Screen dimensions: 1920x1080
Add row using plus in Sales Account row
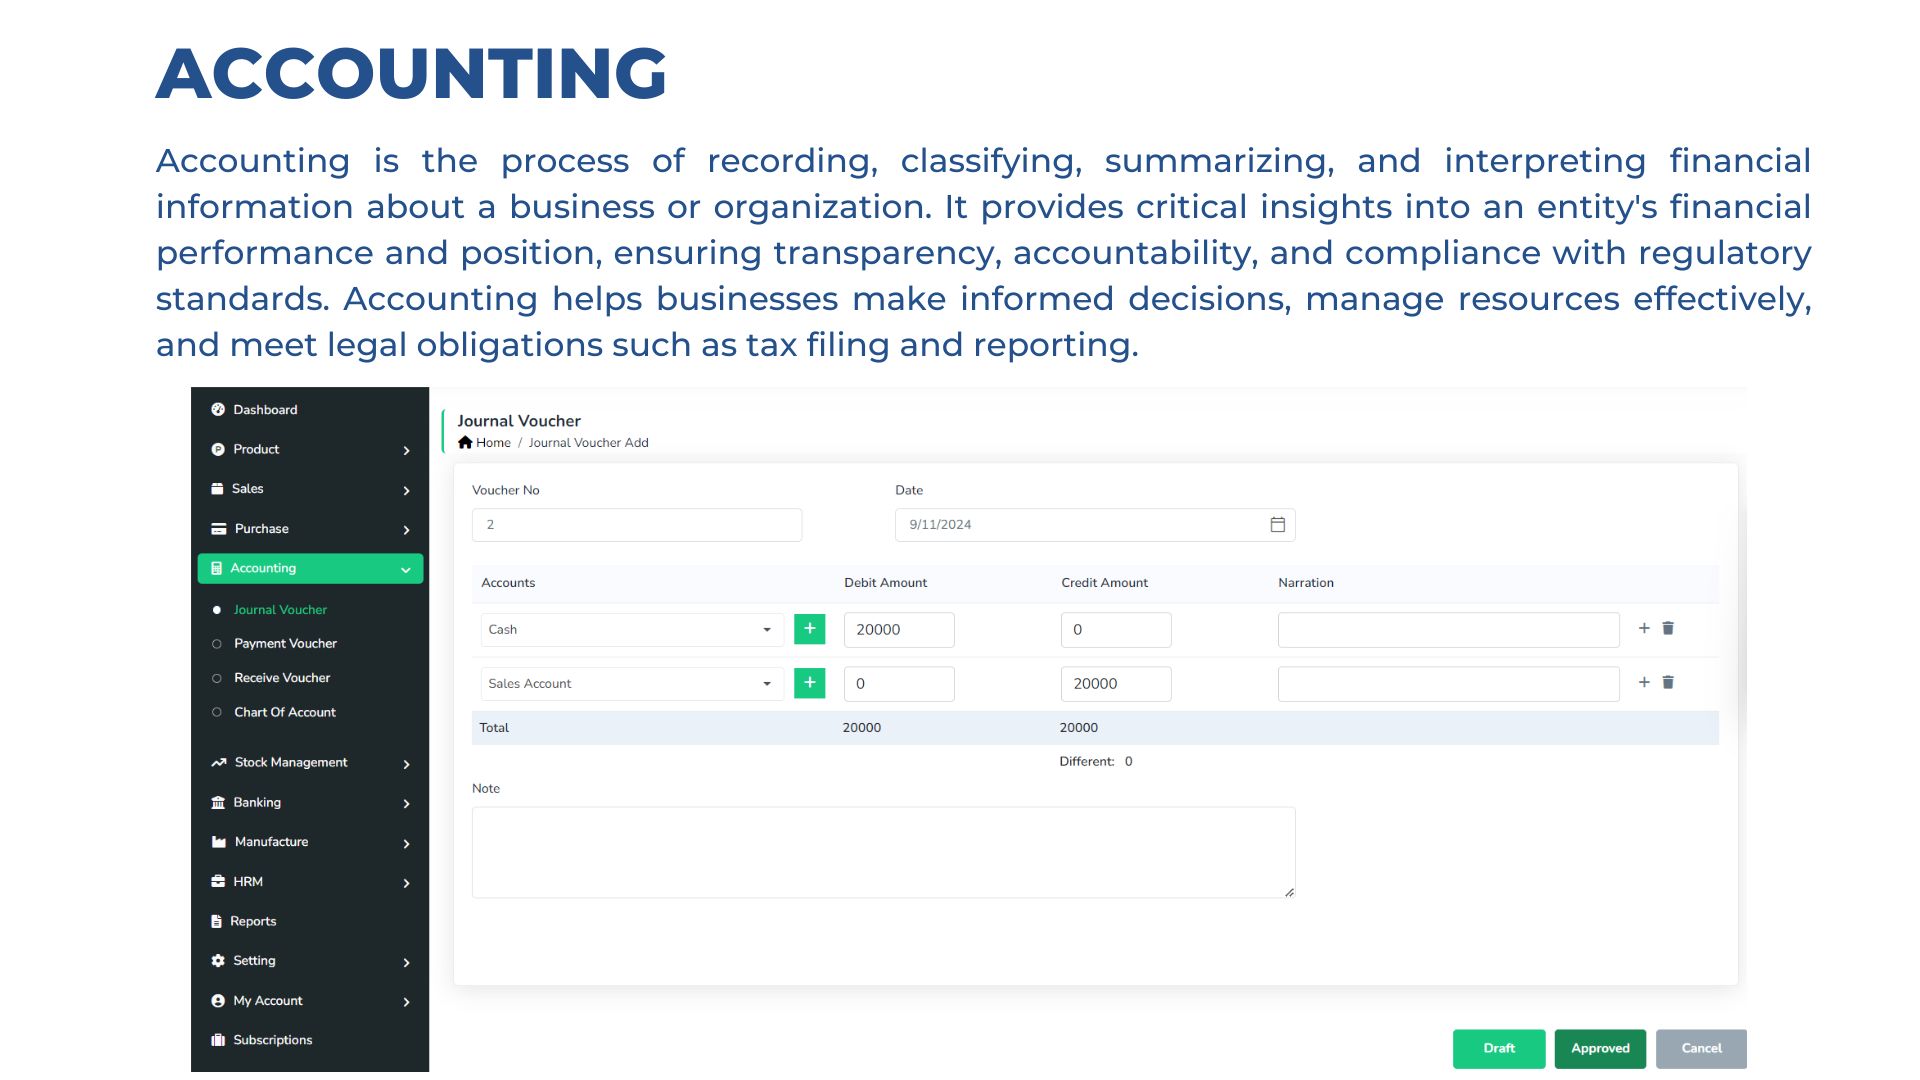[x=1644, y=682]
